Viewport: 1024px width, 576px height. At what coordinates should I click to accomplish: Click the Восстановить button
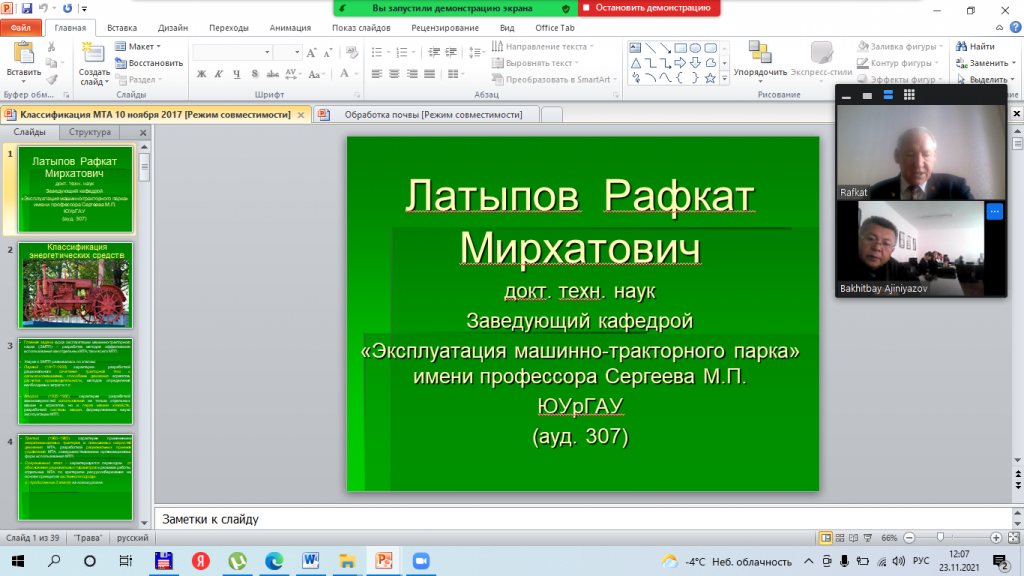coord(149,63)
